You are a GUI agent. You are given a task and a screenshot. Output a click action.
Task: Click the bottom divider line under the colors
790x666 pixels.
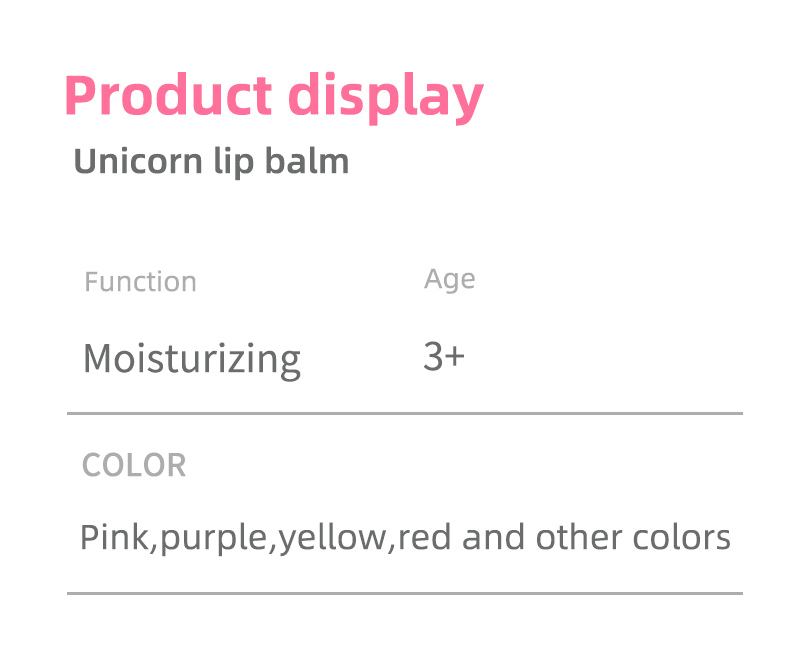coord(405,593)
